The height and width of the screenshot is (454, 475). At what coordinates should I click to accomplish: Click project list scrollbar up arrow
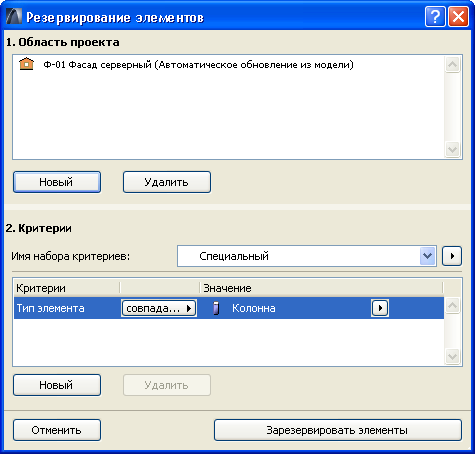click(453, 64)
